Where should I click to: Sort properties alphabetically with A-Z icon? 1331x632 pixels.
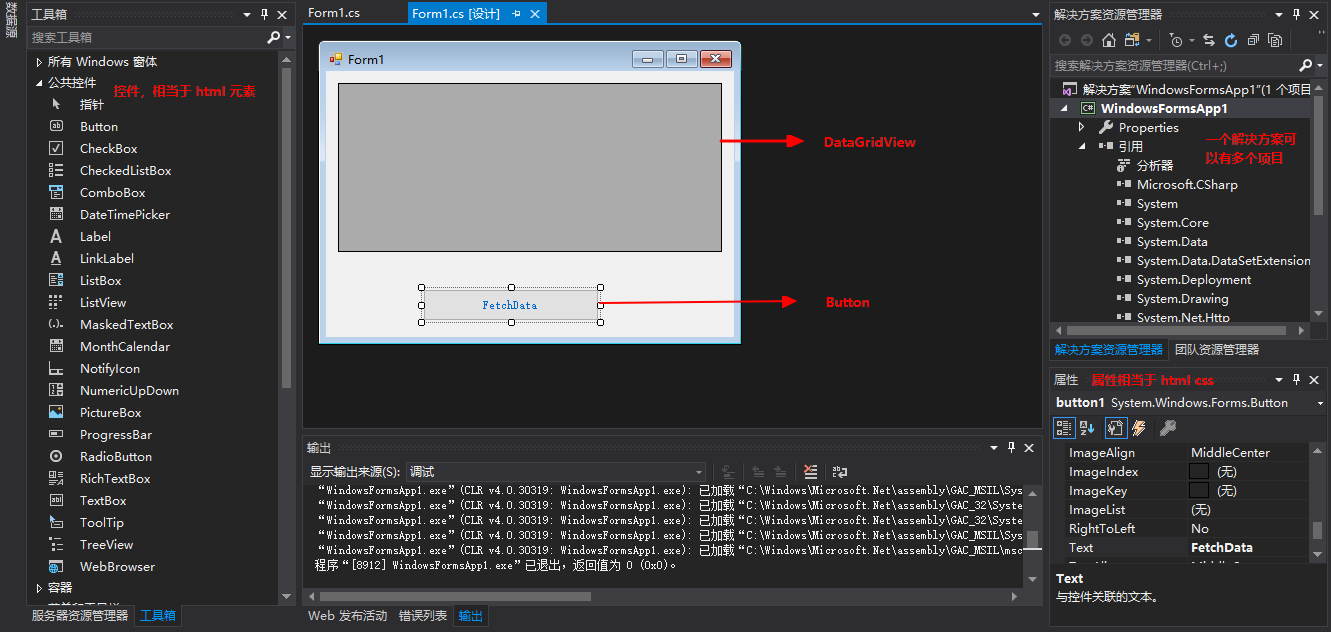(x=1089, y=428)
